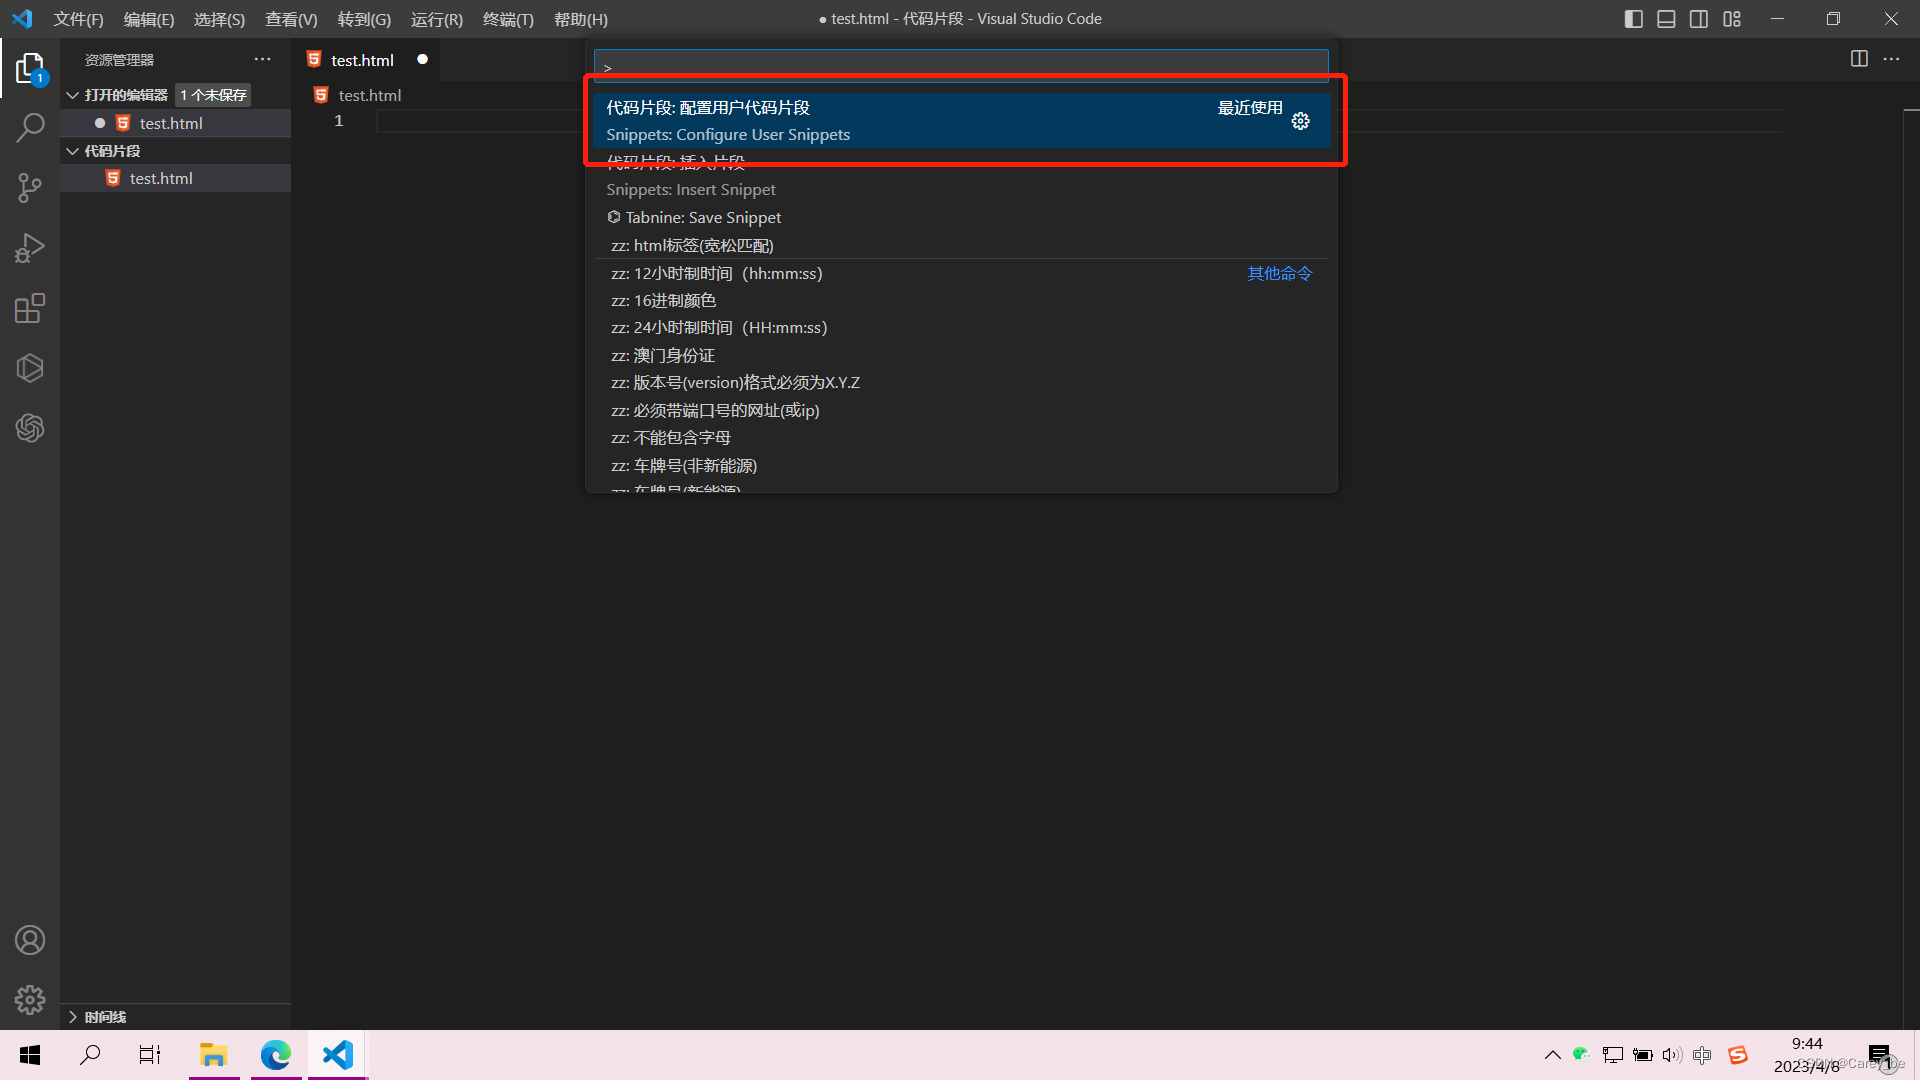Choose Snippets: Insert Snippet command

pos(690,189)
